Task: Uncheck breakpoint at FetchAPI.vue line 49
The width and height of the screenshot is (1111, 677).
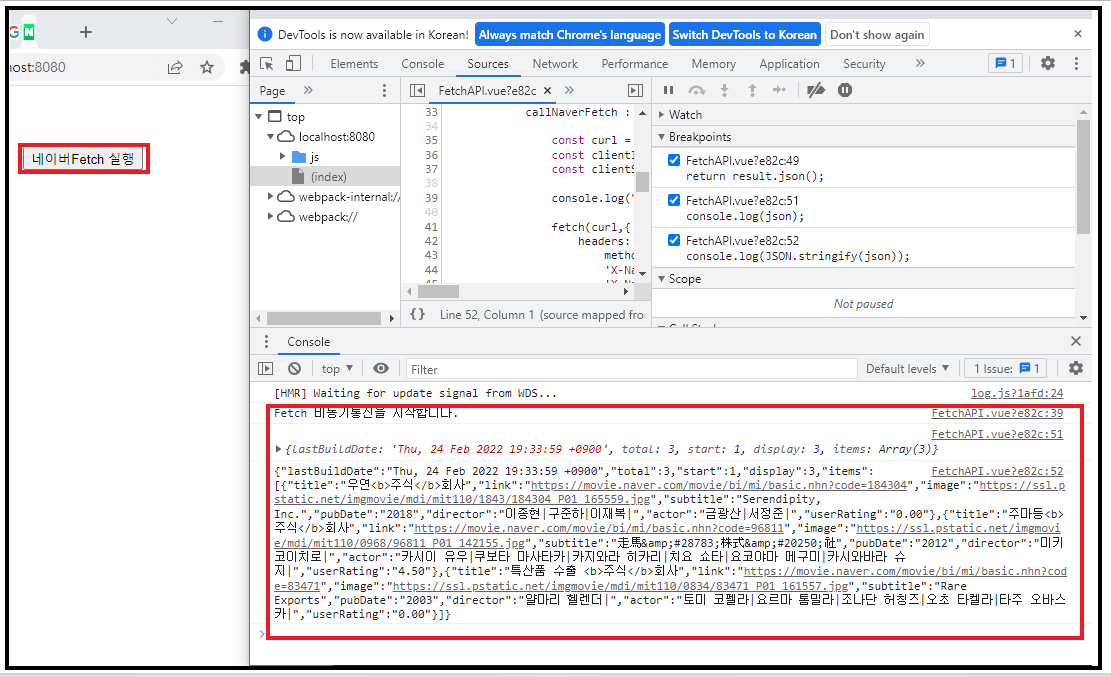Action: 674,160
